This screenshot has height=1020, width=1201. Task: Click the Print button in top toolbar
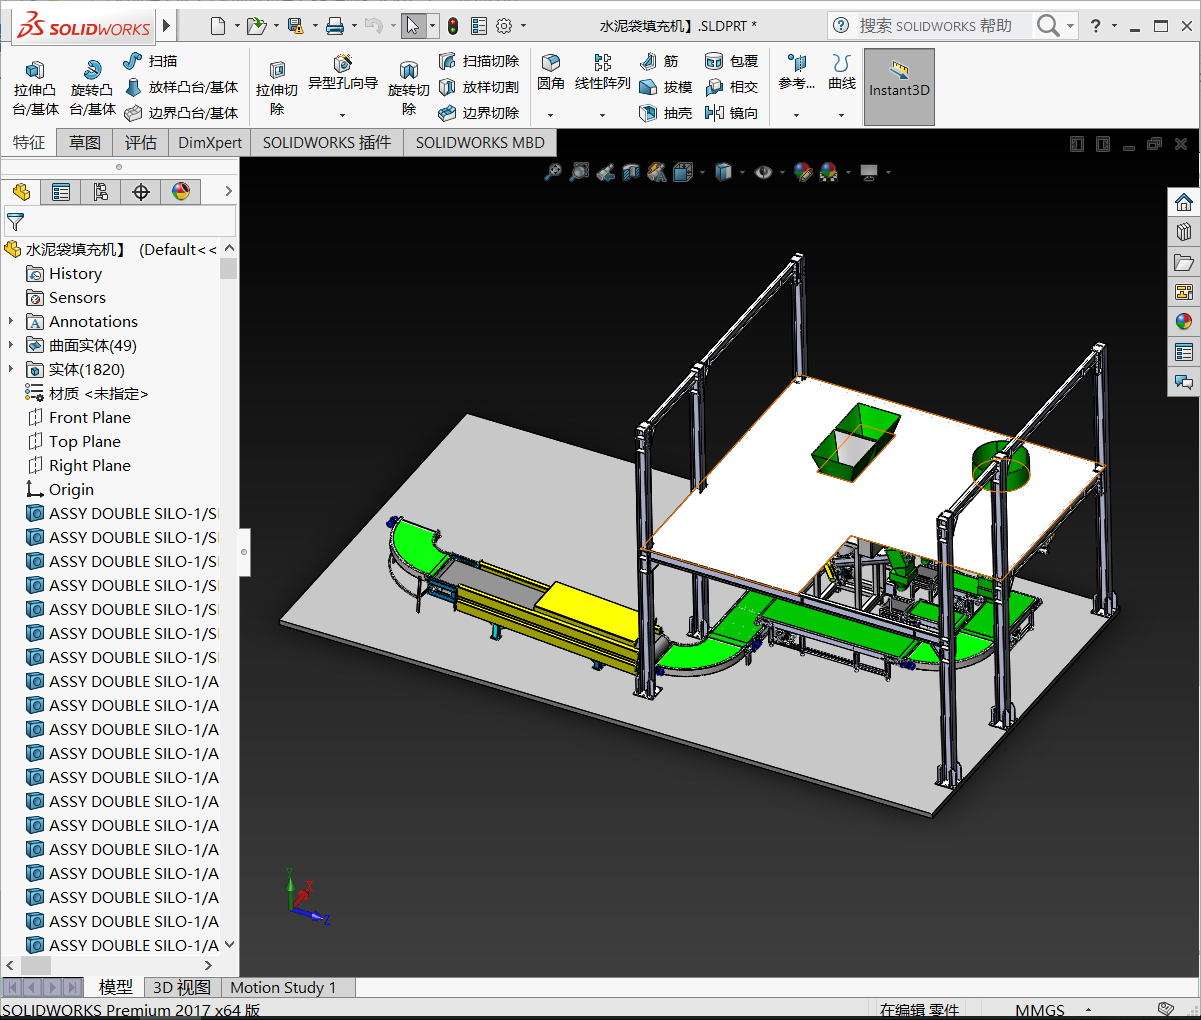coord(335,26)
